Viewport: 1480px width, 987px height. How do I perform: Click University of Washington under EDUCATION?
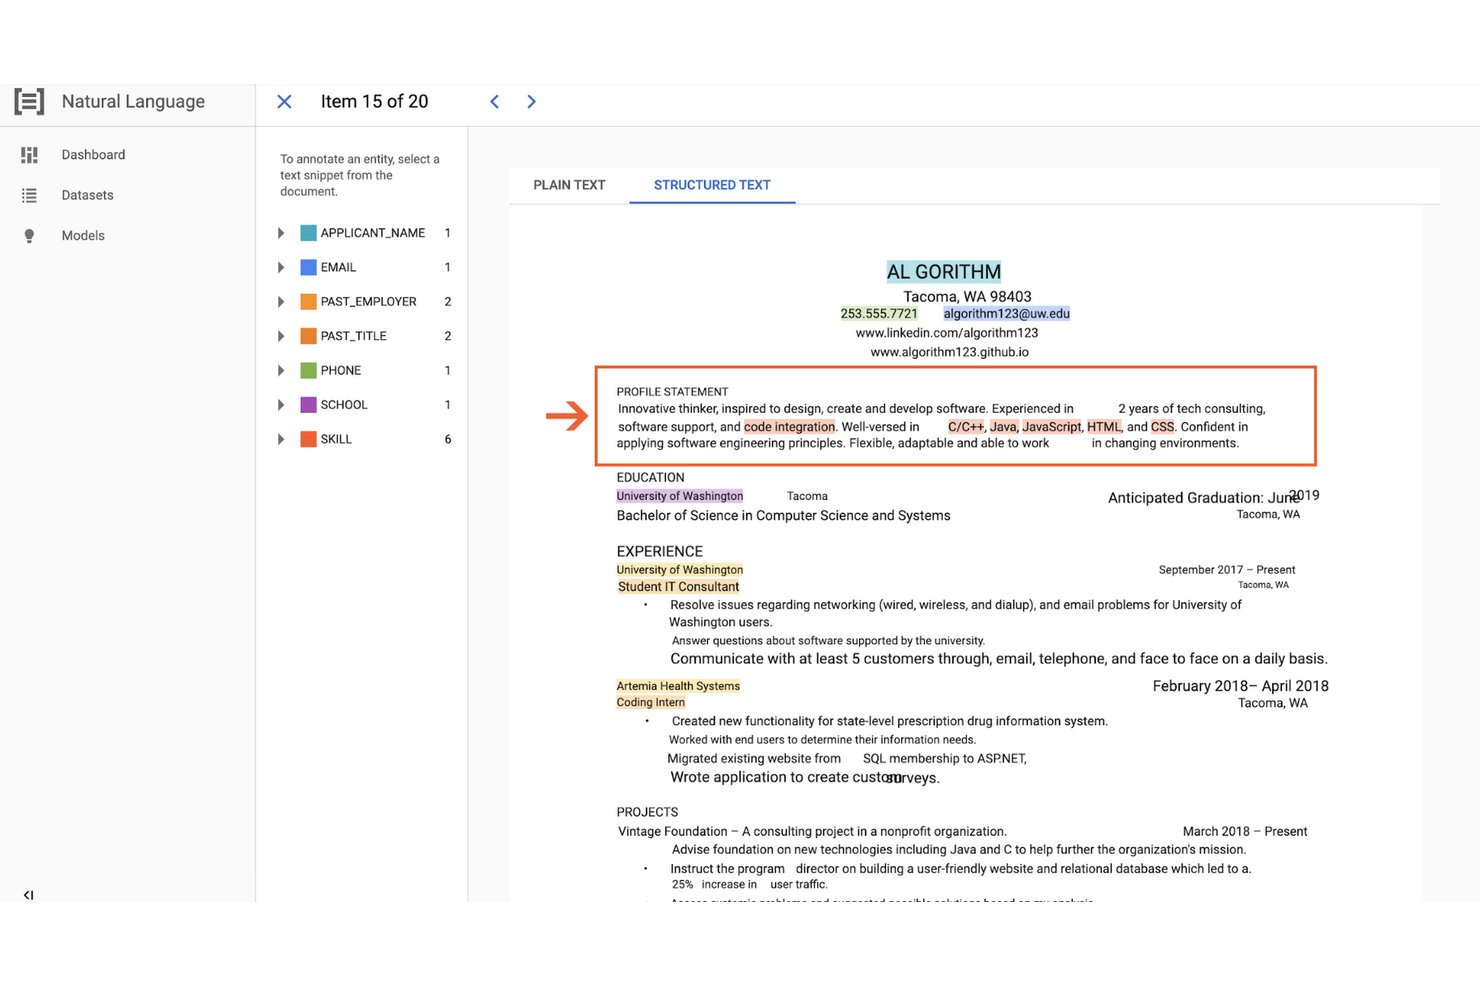point(680,496)
